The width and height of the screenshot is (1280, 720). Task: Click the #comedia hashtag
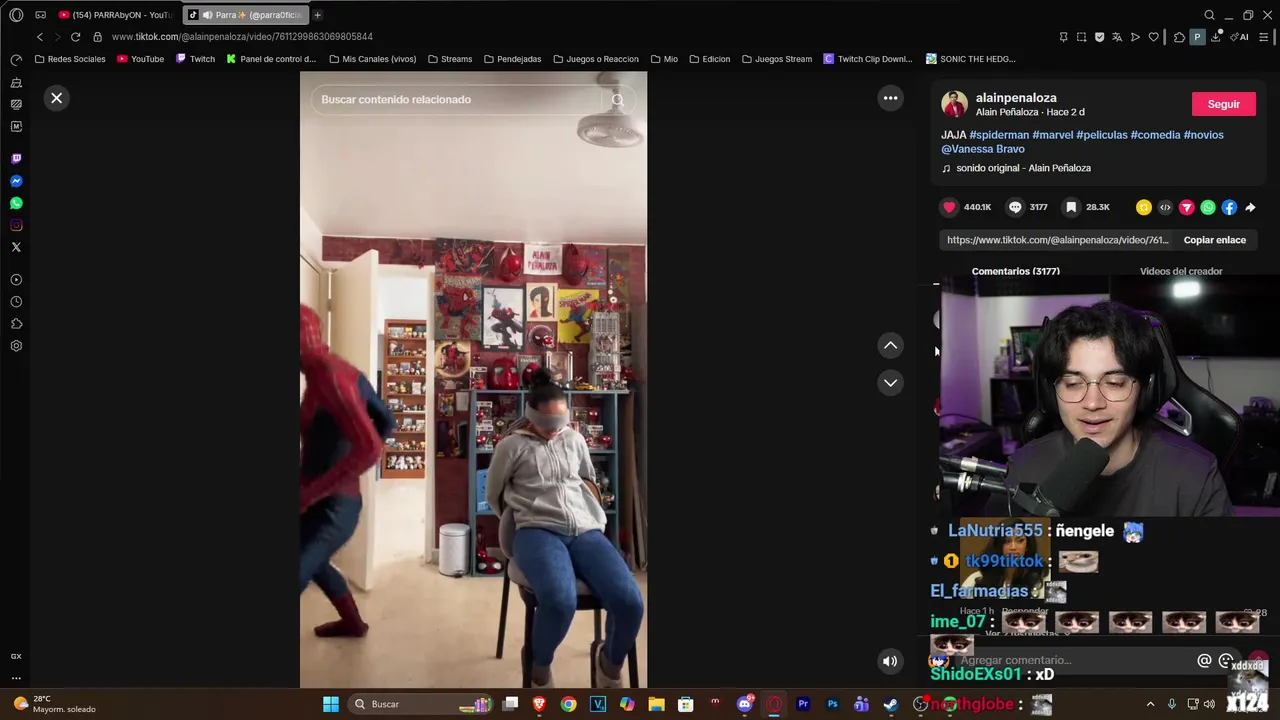click(1155, 135)
